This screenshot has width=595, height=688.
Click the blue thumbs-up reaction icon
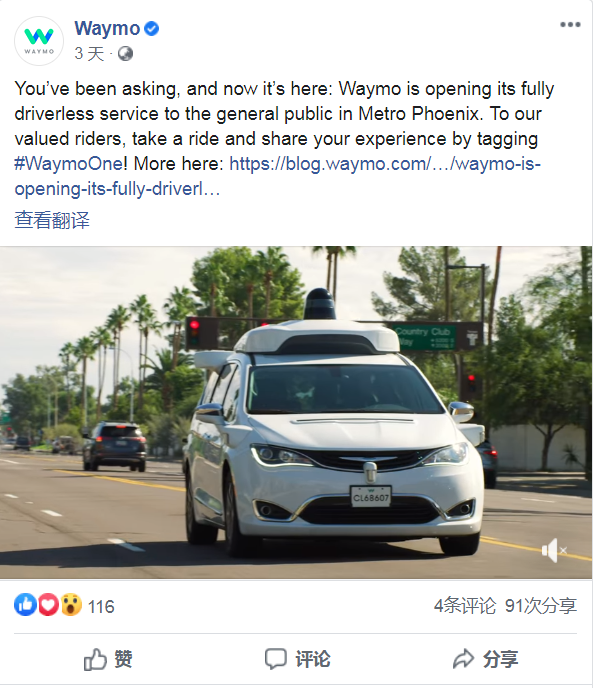click(x=25, y=605)
